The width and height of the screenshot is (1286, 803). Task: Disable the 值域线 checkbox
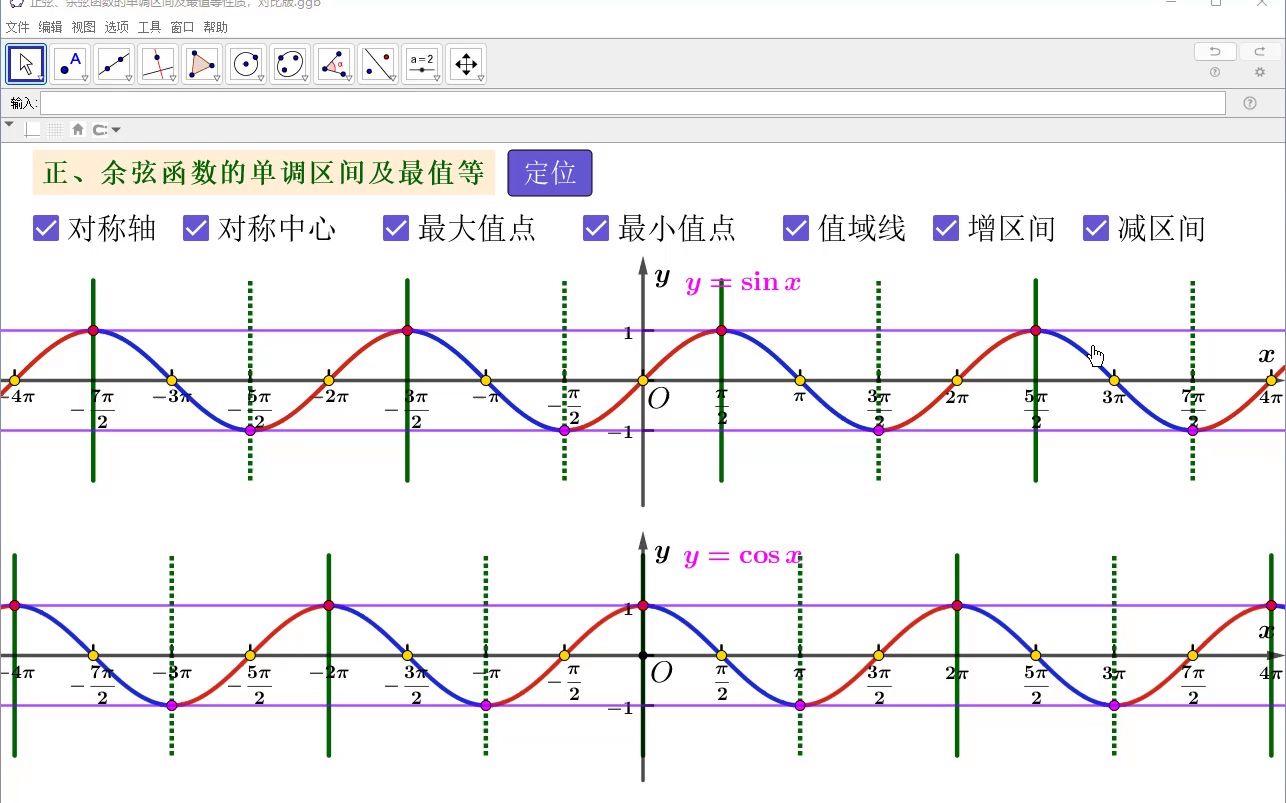coord(796,228)
